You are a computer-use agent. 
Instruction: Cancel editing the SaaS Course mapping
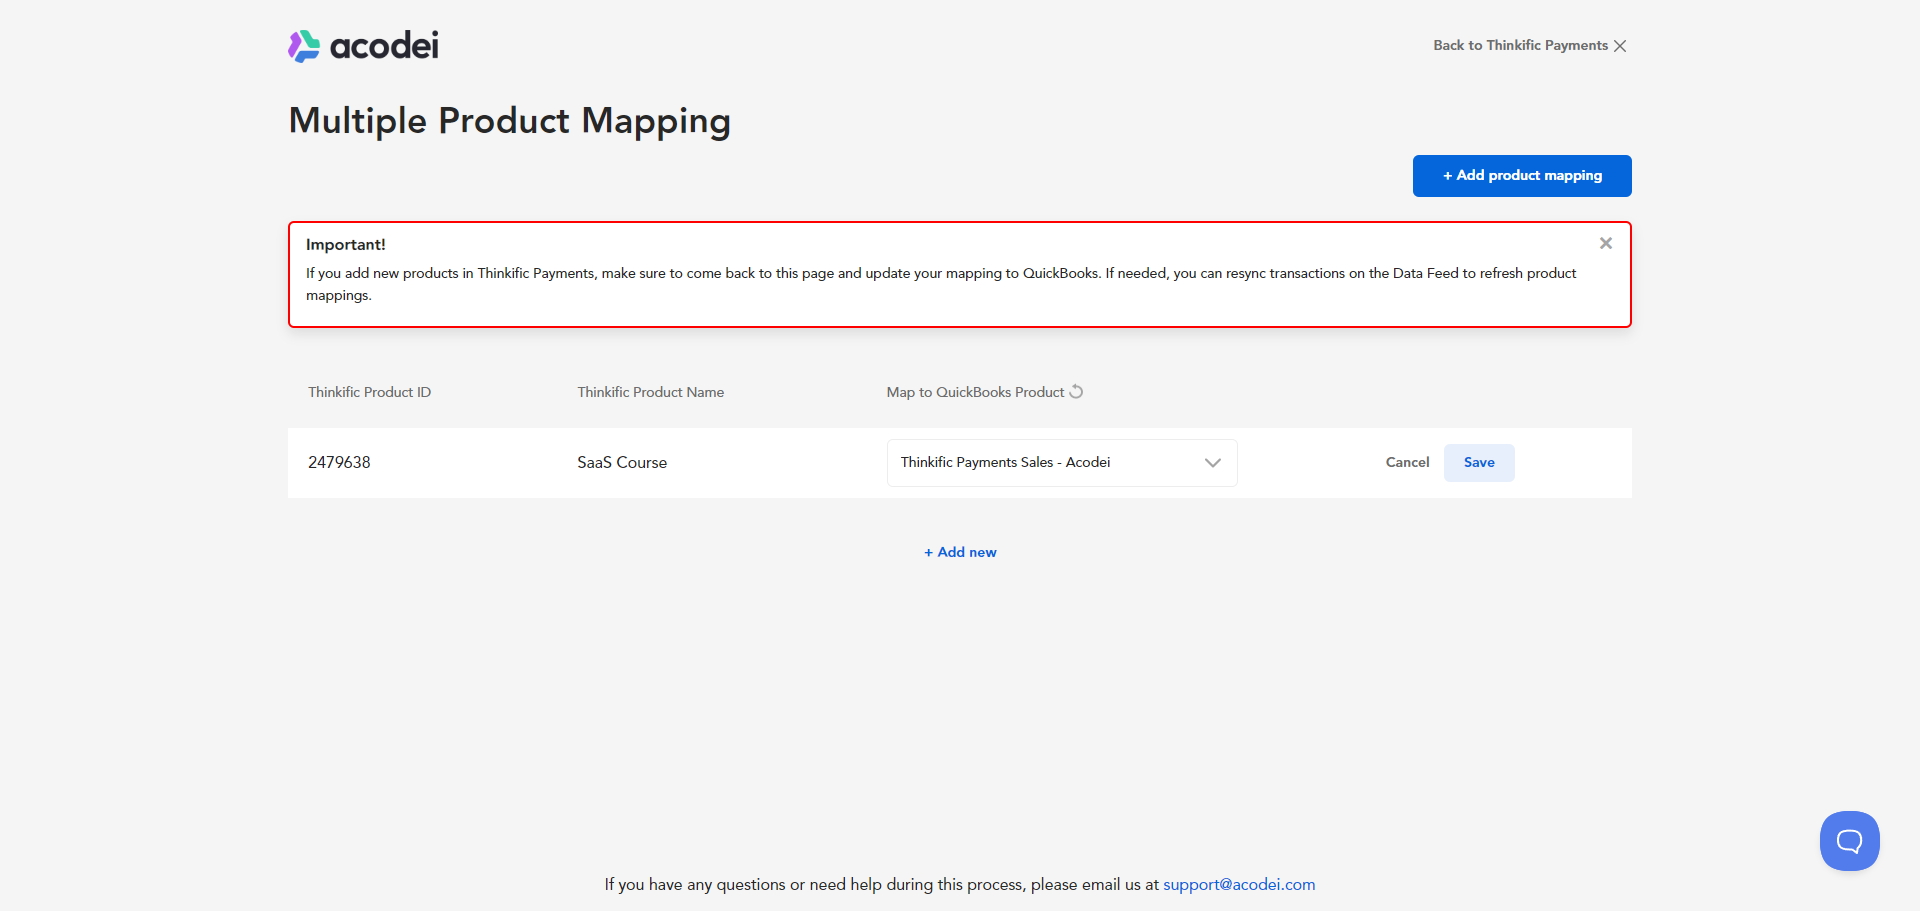pos(1407,462)
